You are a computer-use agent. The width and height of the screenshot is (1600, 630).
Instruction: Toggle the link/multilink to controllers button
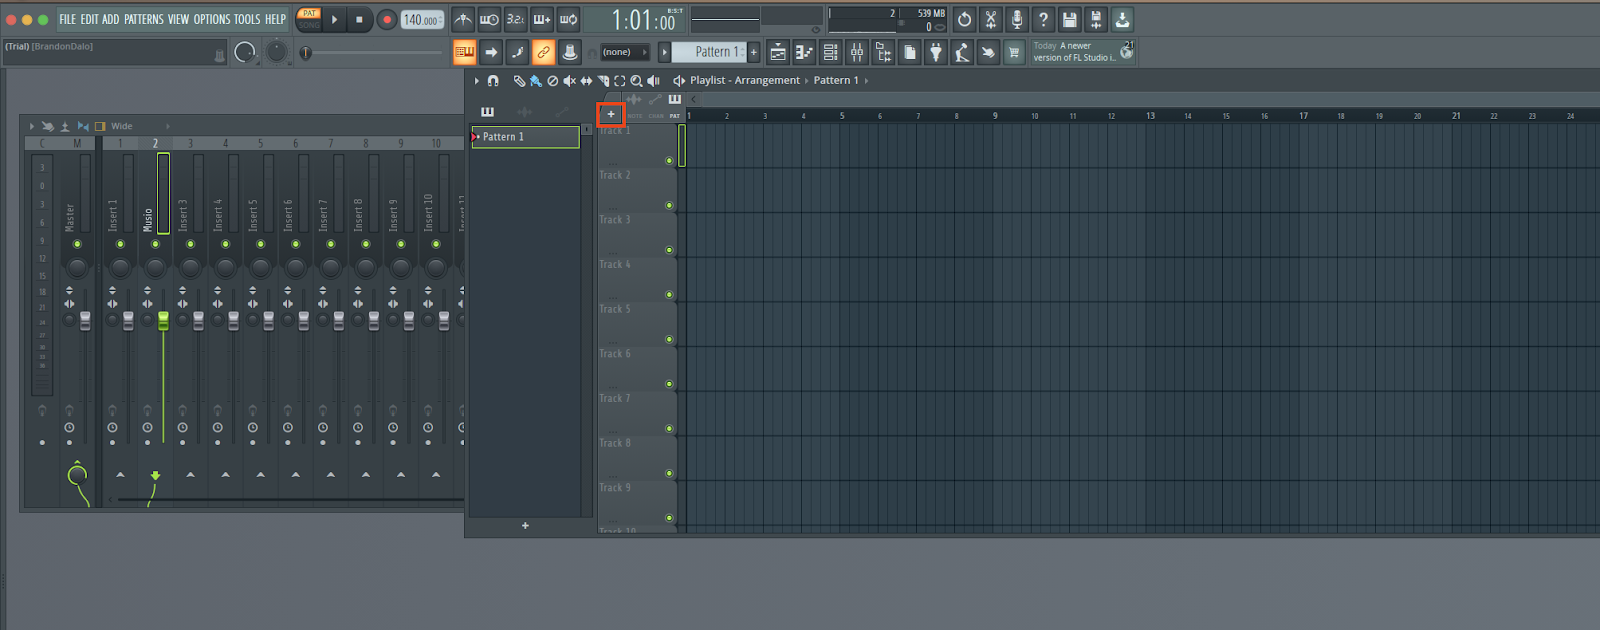(x=543, y=52)
